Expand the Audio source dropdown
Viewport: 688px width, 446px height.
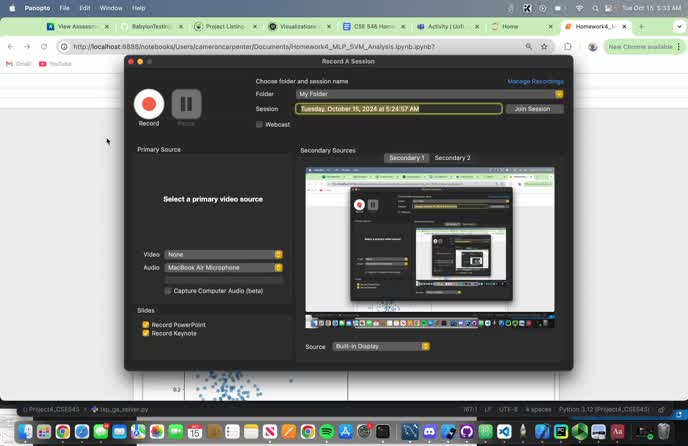224,268
